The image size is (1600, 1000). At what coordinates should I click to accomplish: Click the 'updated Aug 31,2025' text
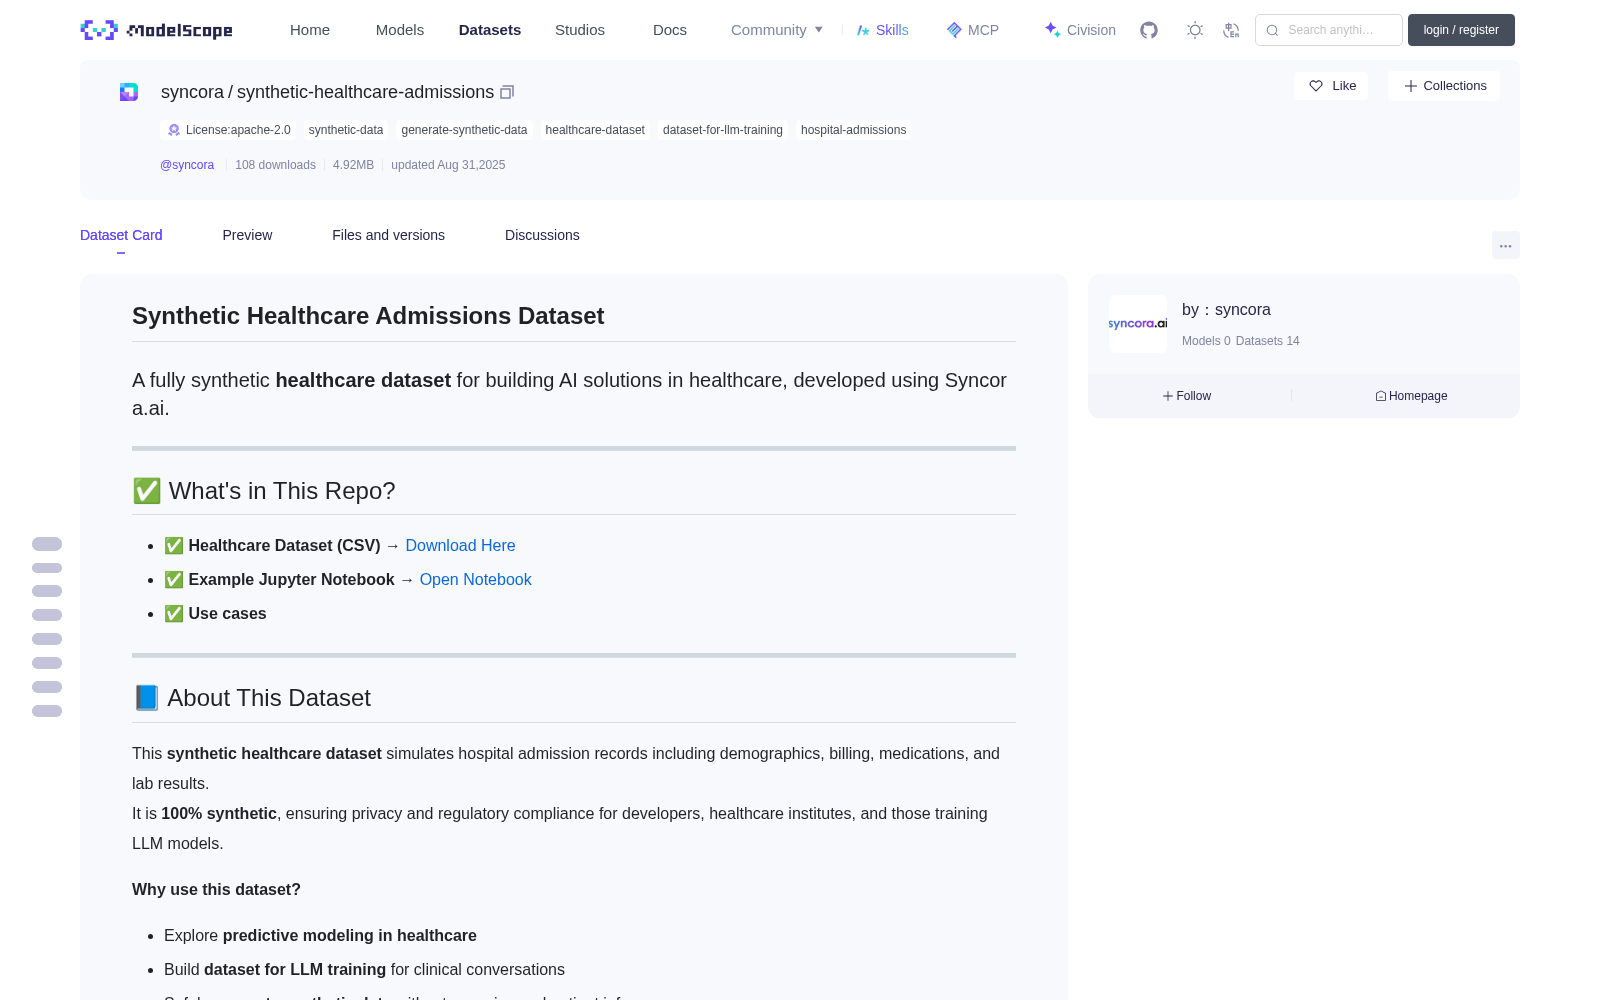point(448,165)
